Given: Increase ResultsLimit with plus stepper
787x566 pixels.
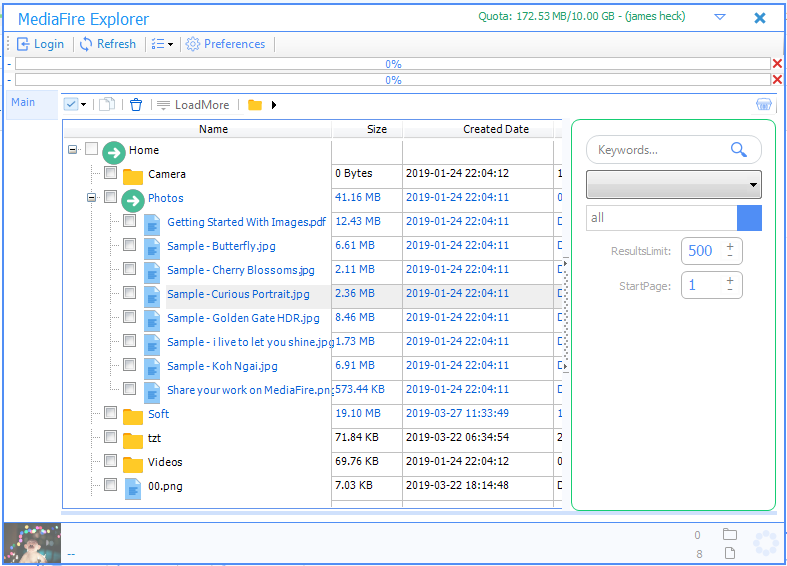Looking at the screenshot, I should pos(730,246).
